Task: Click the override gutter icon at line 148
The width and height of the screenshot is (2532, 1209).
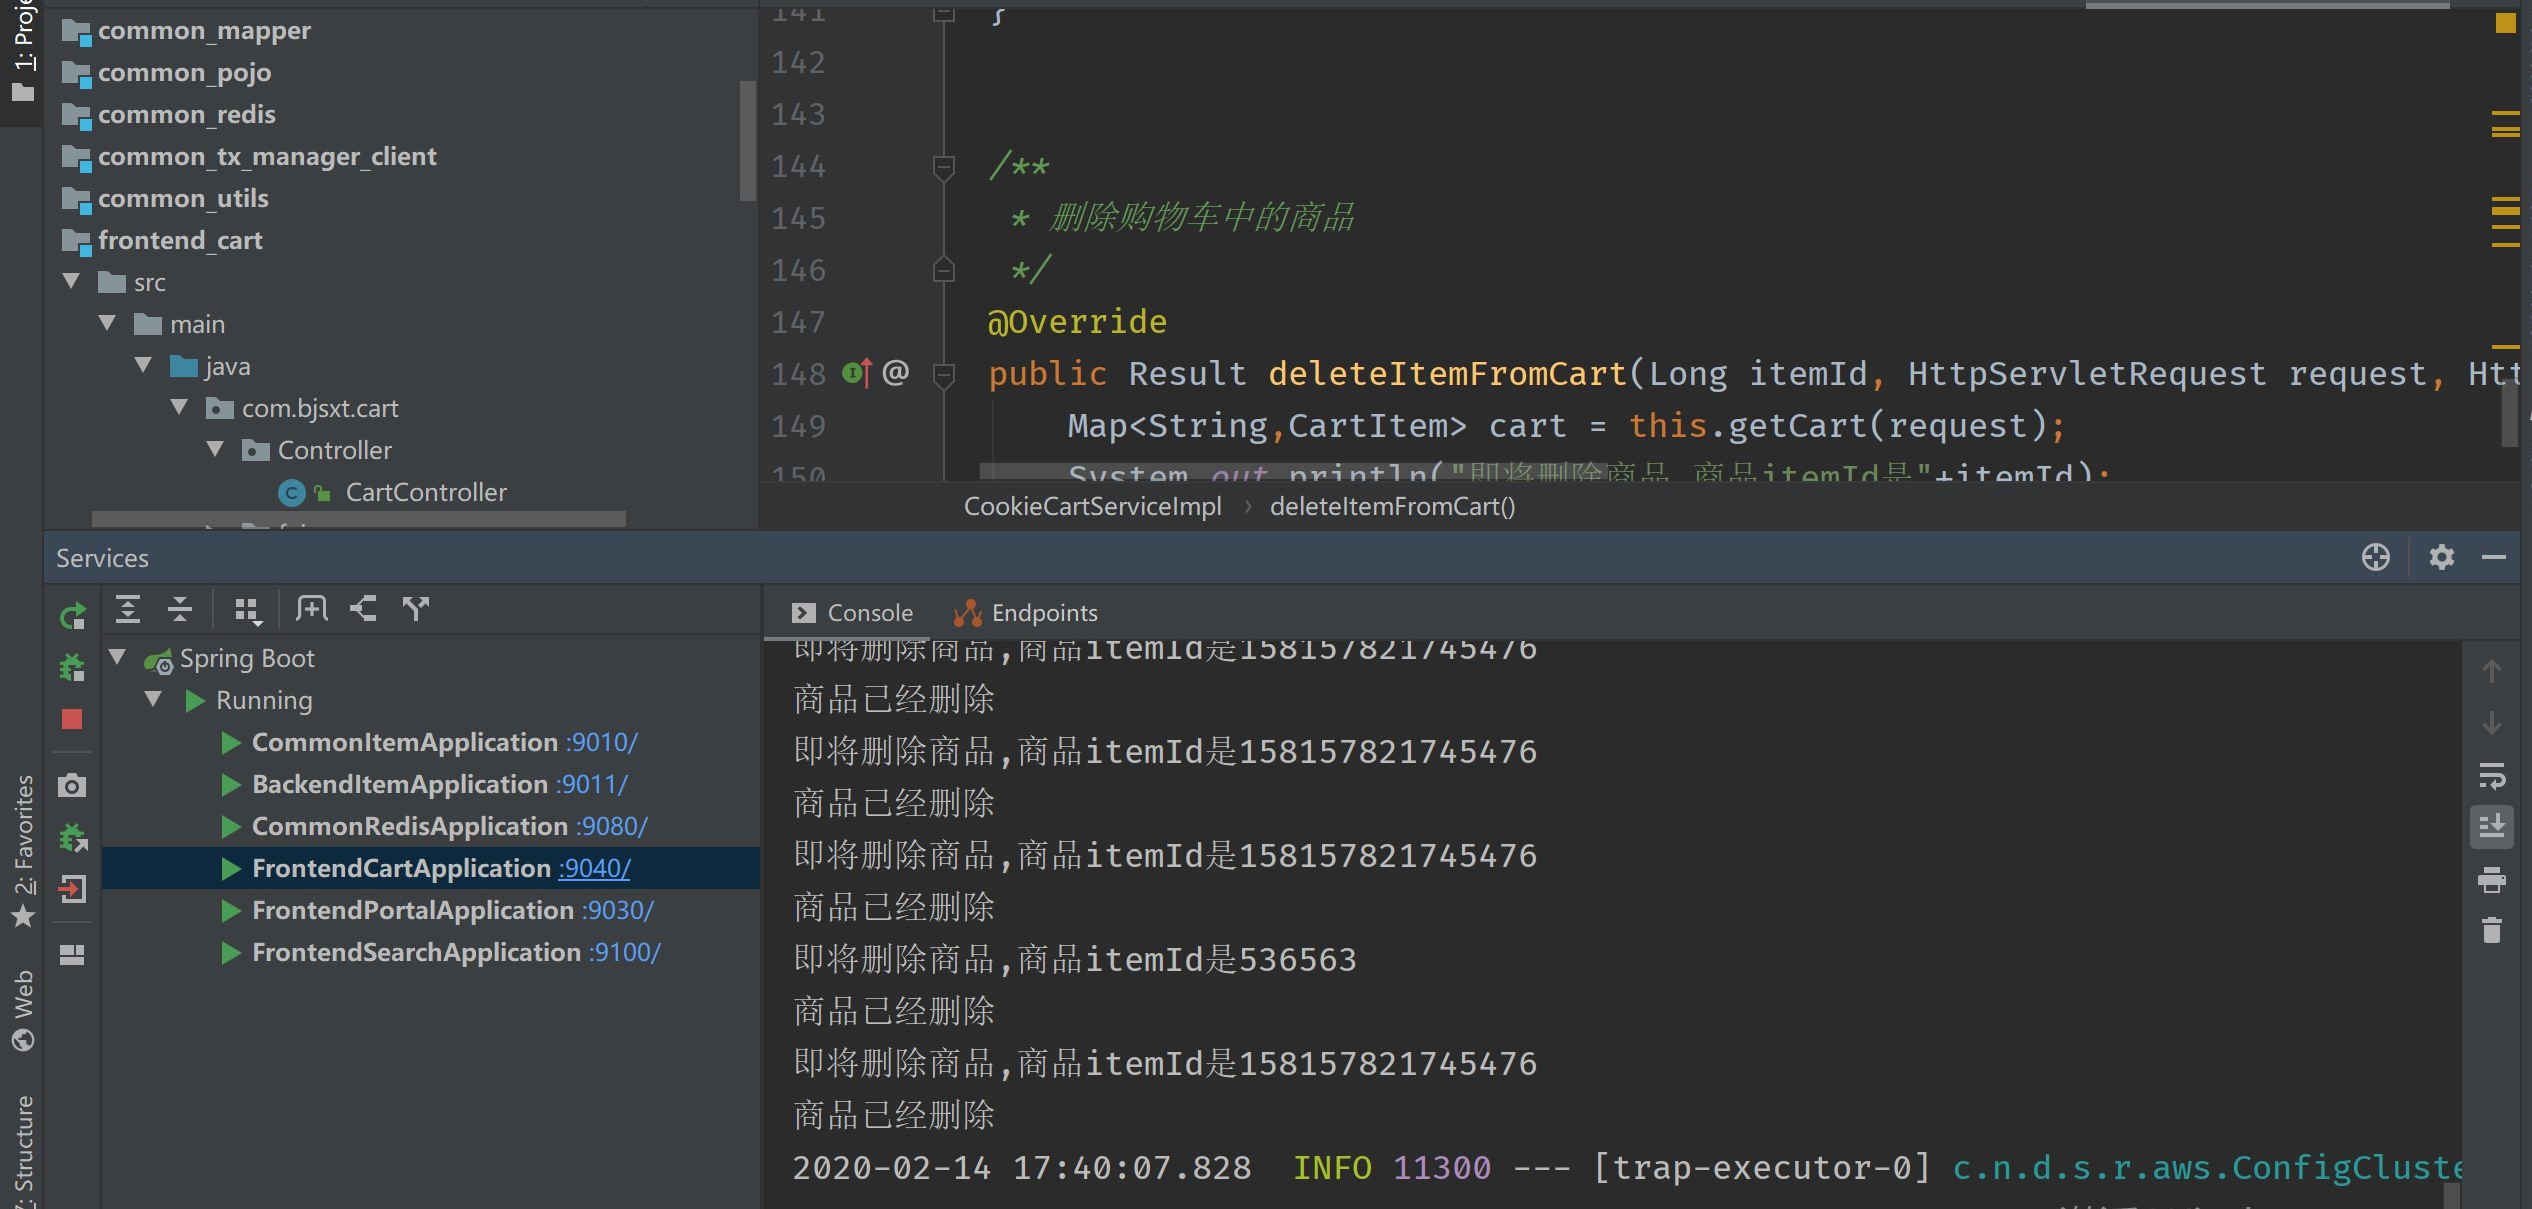Action: tap(857, 373)
